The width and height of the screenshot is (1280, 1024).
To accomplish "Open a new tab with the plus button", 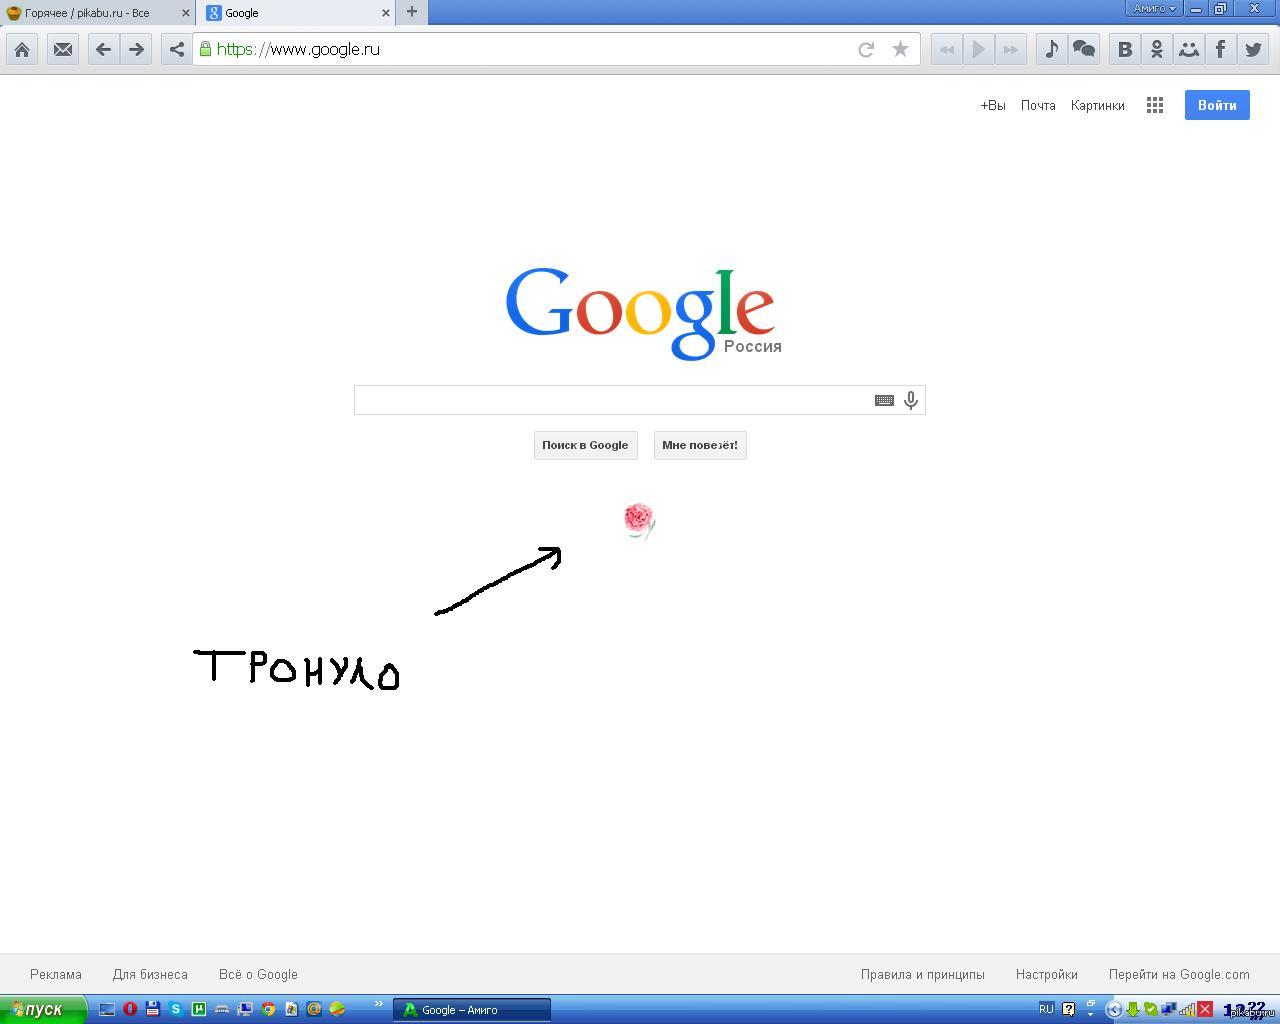I will click(x=411, y=12).
